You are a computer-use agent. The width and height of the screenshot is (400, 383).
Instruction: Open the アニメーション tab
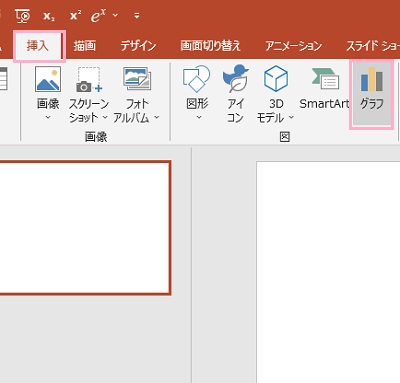point(294,46)
